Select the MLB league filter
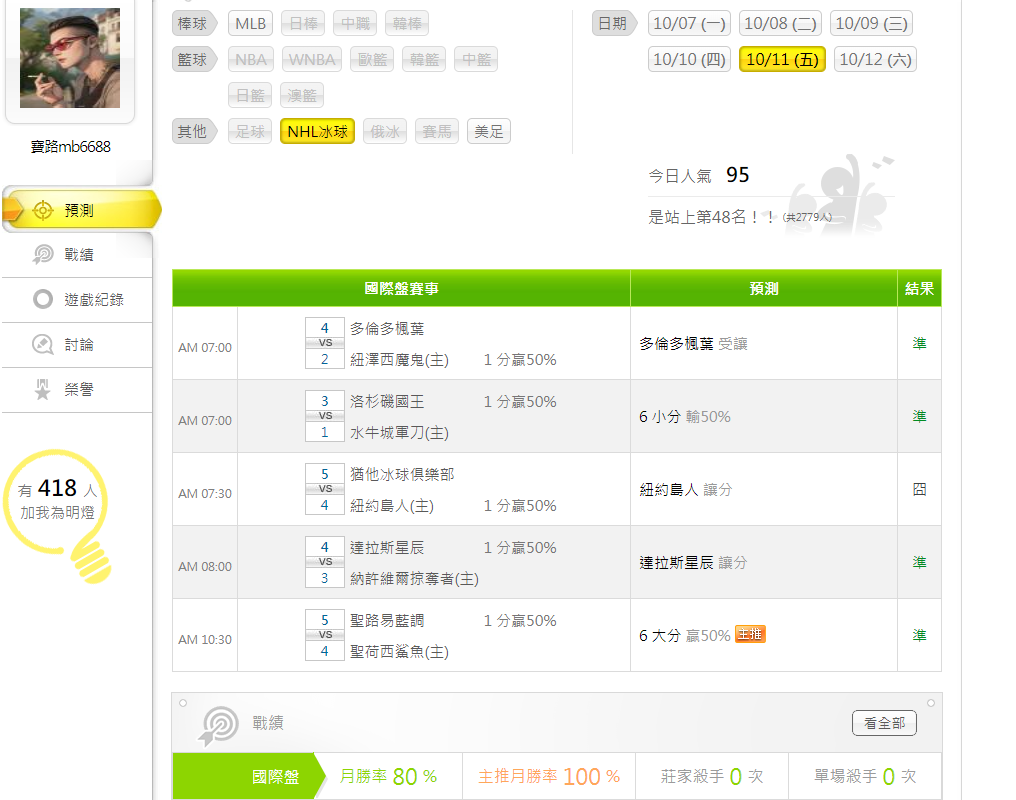The image size is (1016, 800). pos(250,23)
